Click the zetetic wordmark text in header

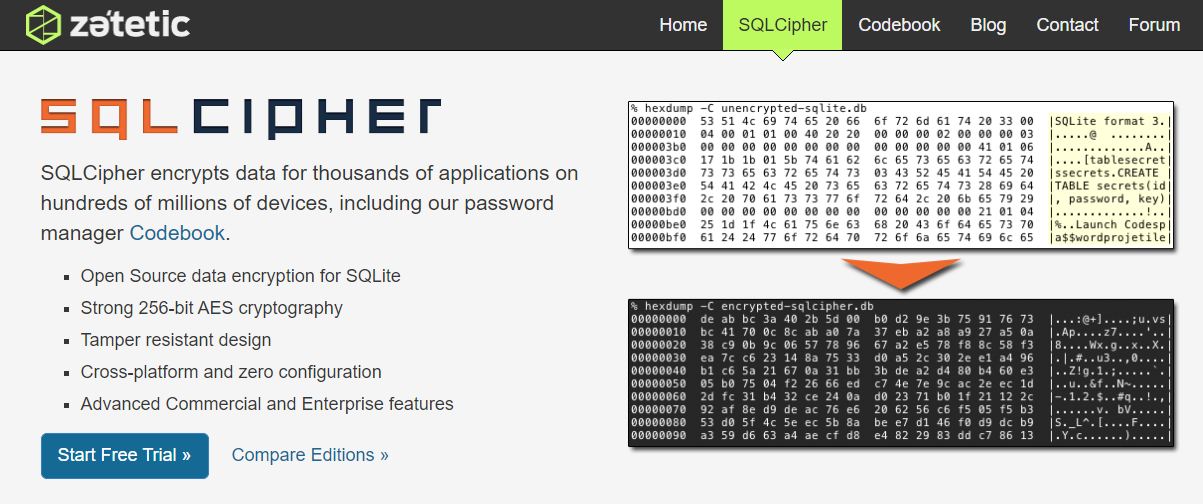129,24
